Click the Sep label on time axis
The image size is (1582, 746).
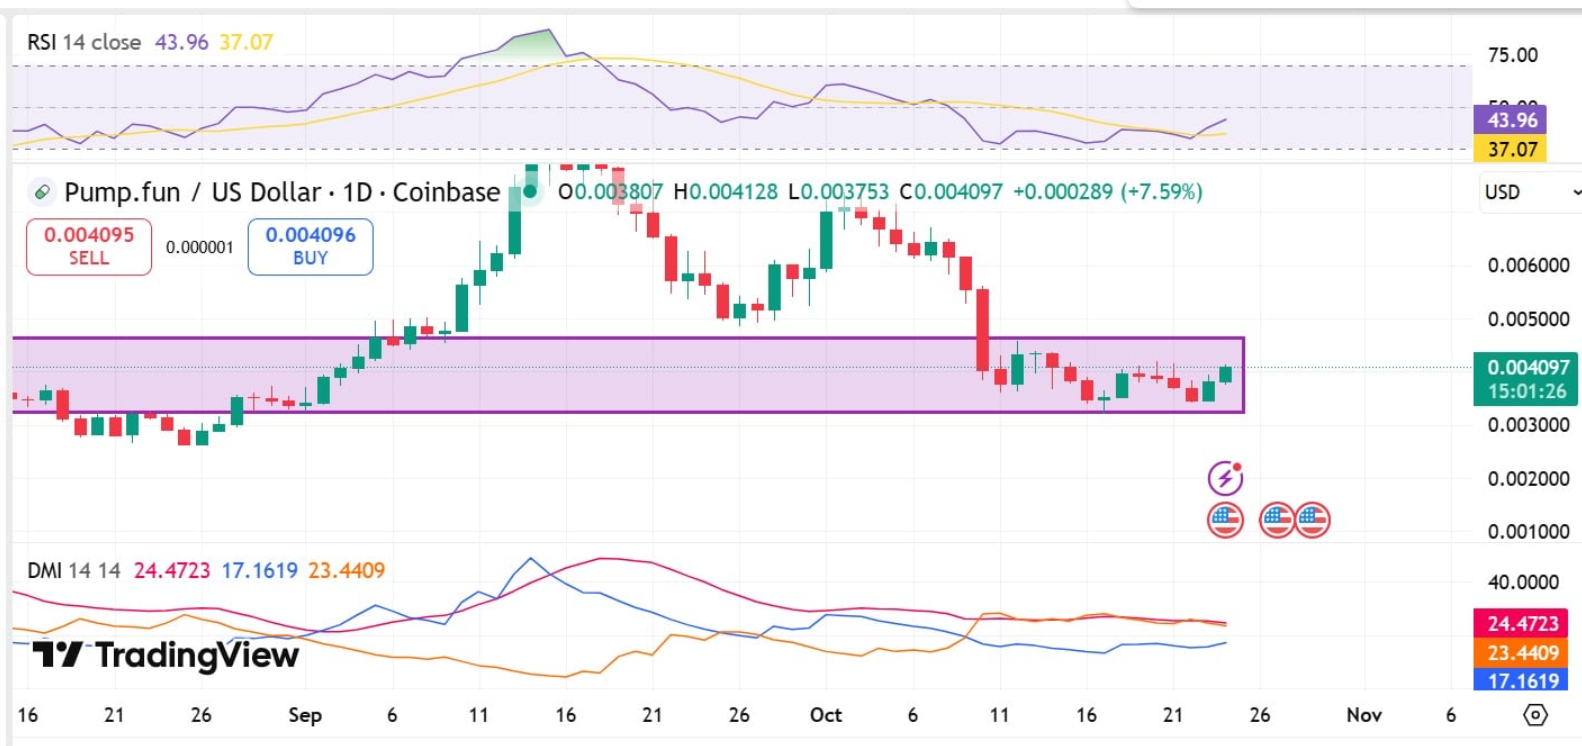click(x=305, y=715)
